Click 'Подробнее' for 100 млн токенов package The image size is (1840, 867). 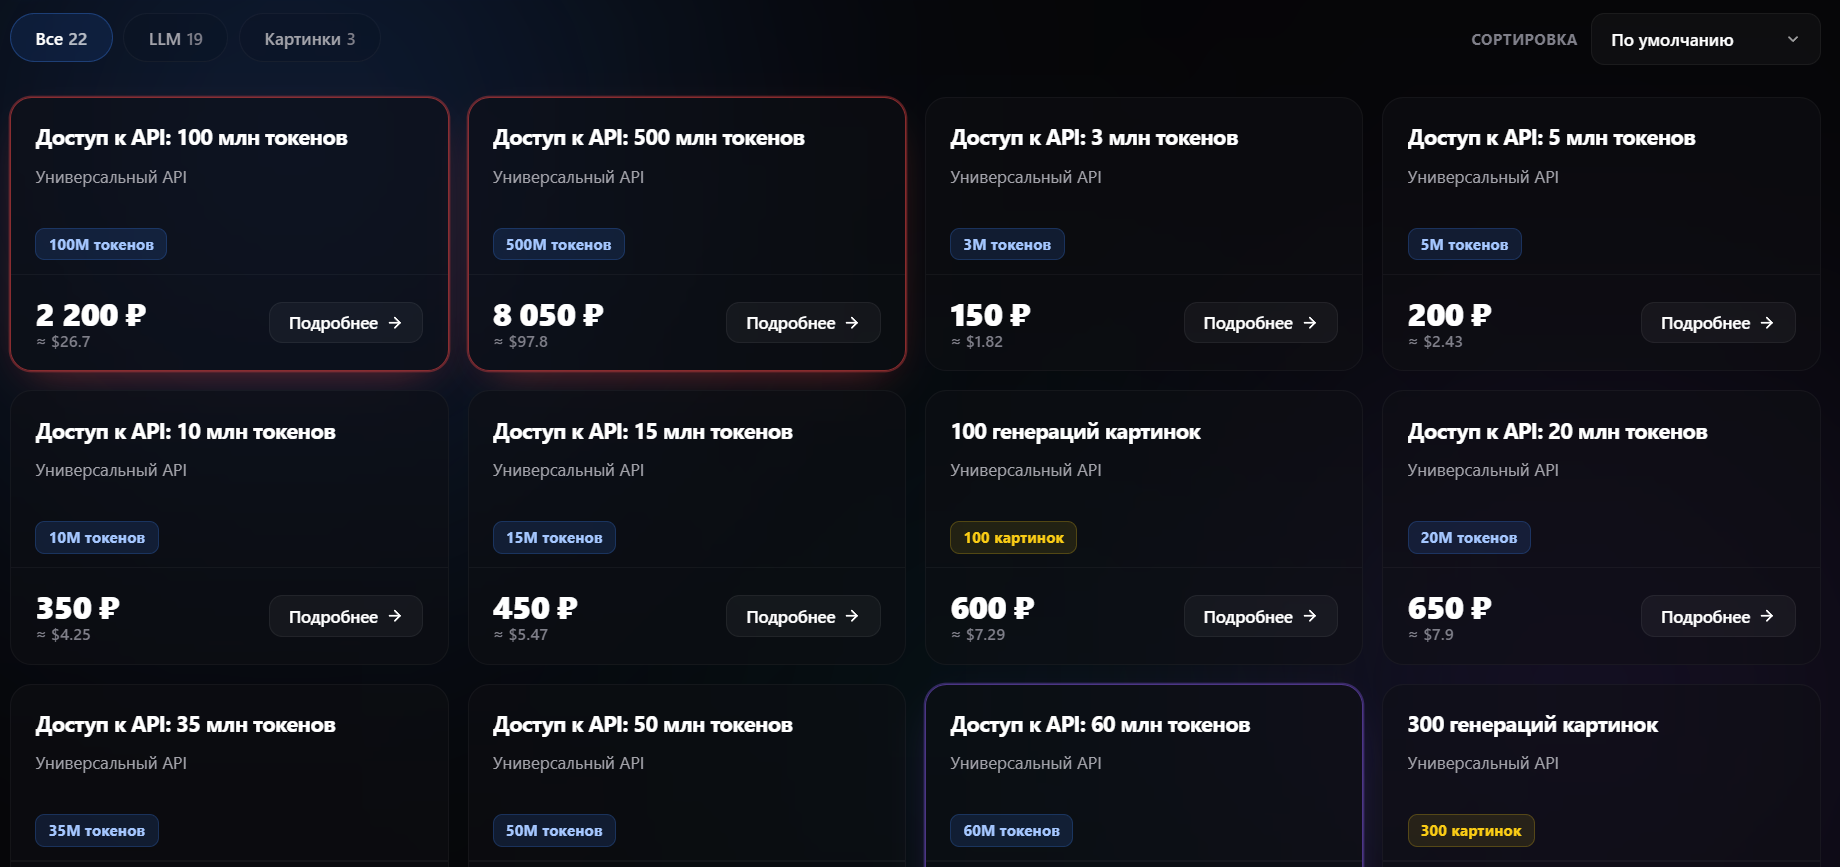(345, 322)
